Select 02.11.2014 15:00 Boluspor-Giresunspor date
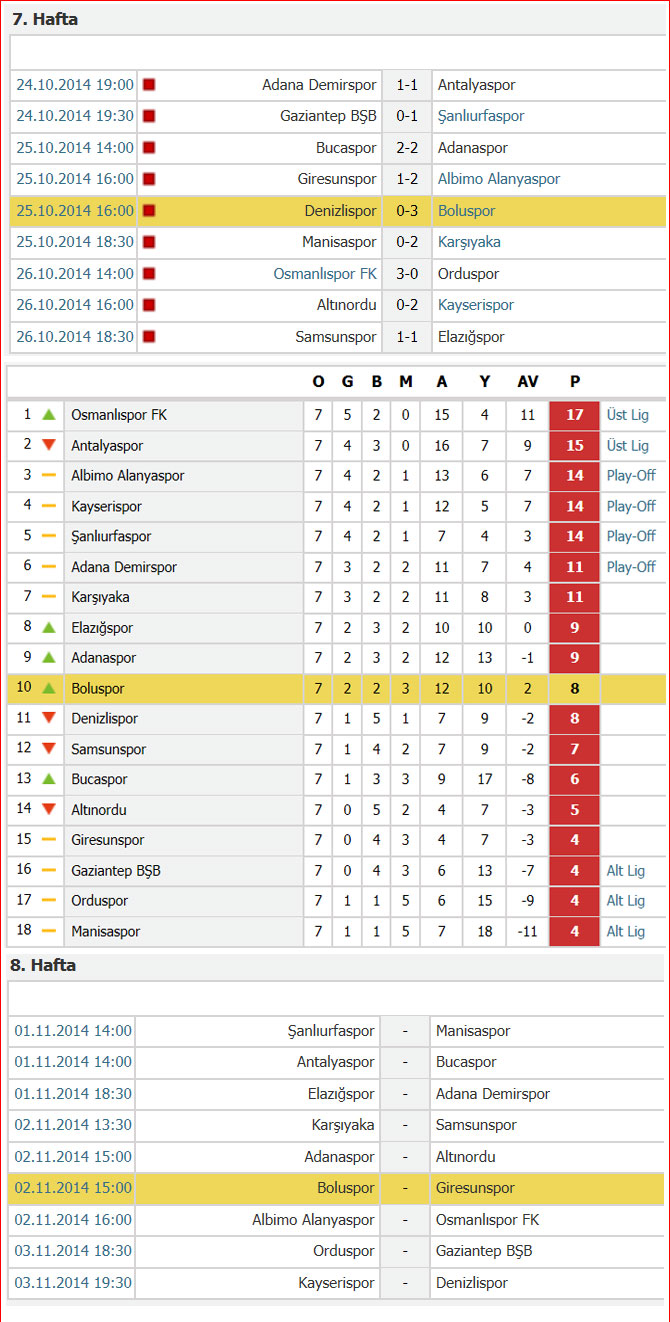 click(x=73, y=1188)
